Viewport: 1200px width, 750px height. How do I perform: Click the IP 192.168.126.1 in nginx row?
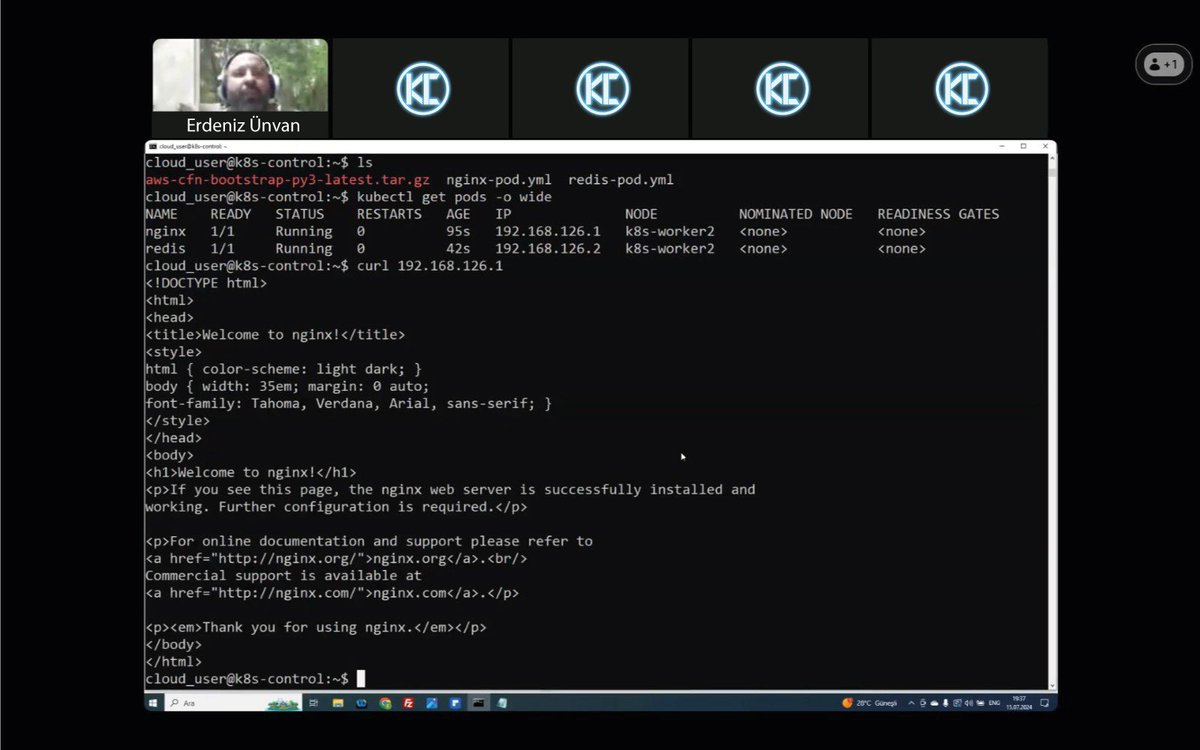tap(548, 231)
